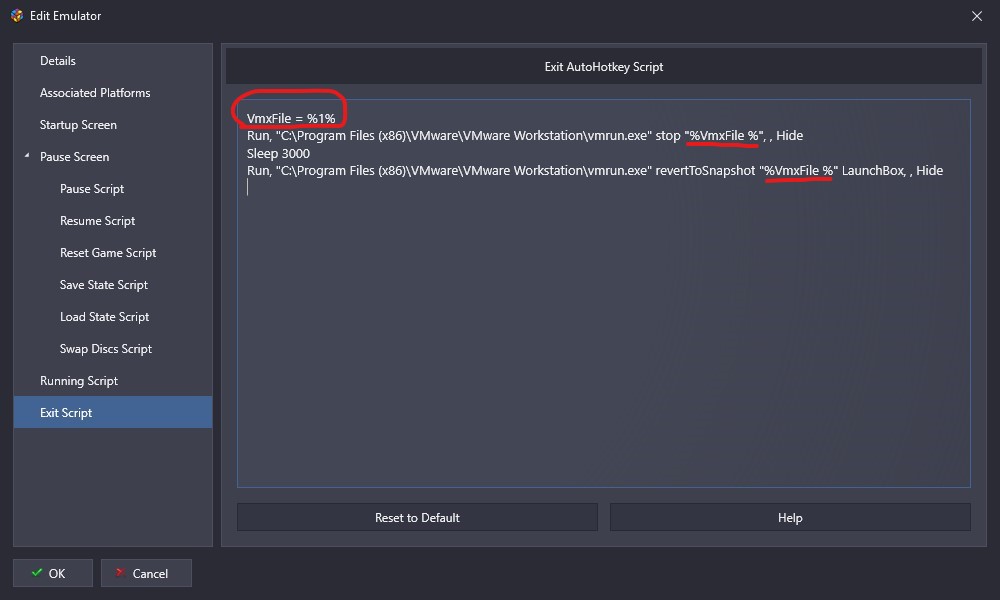Click Reset to Default button
1000x600 pixels.
pos(417,518)
